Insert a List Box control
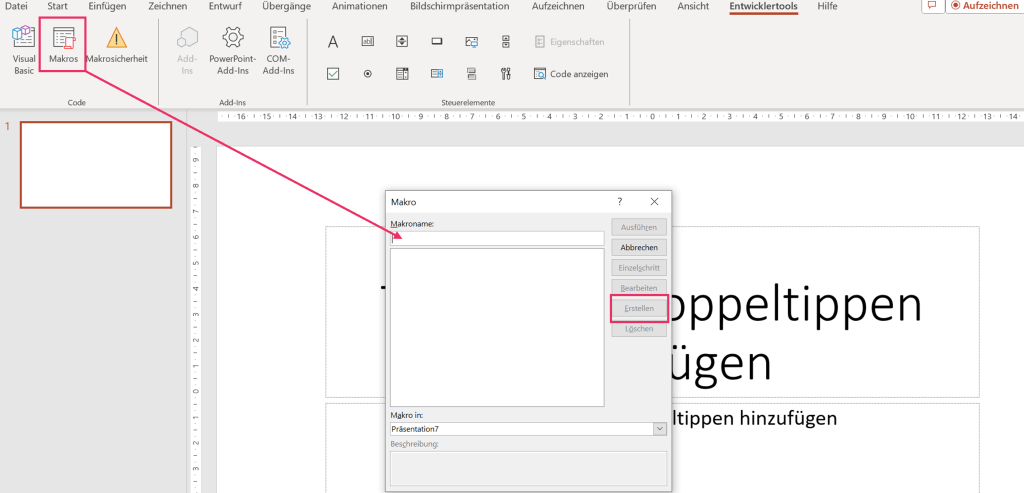The image size is (1024, 493). point(402,74)
